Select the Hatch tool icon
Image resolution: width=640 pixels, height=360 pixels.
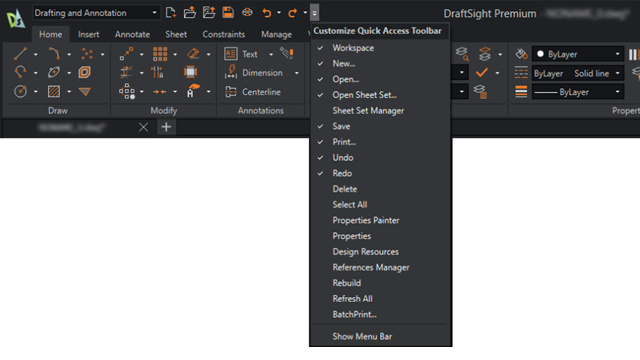pyautogui.click(x=53, y=91)
